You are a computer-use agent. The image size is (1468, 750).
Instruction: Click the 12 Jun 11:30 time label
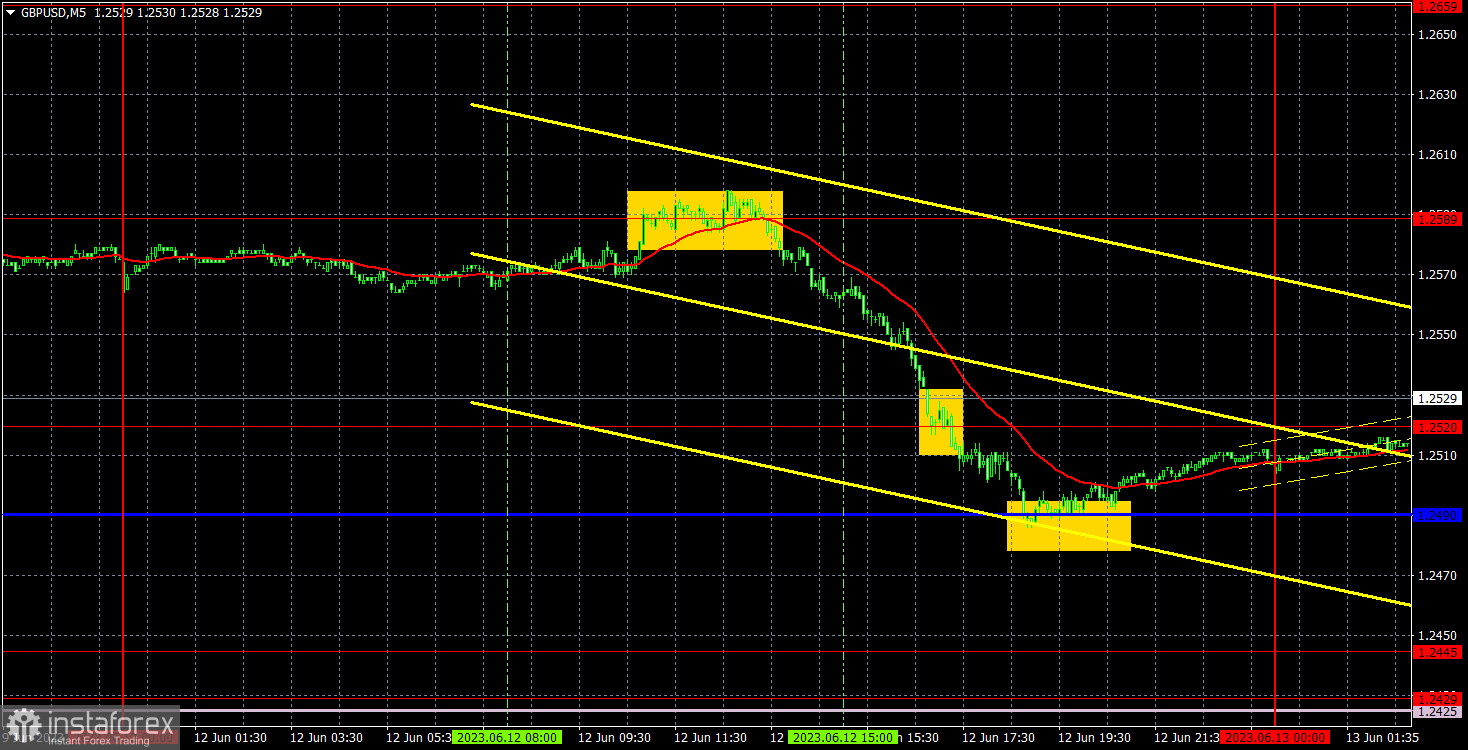710,737
